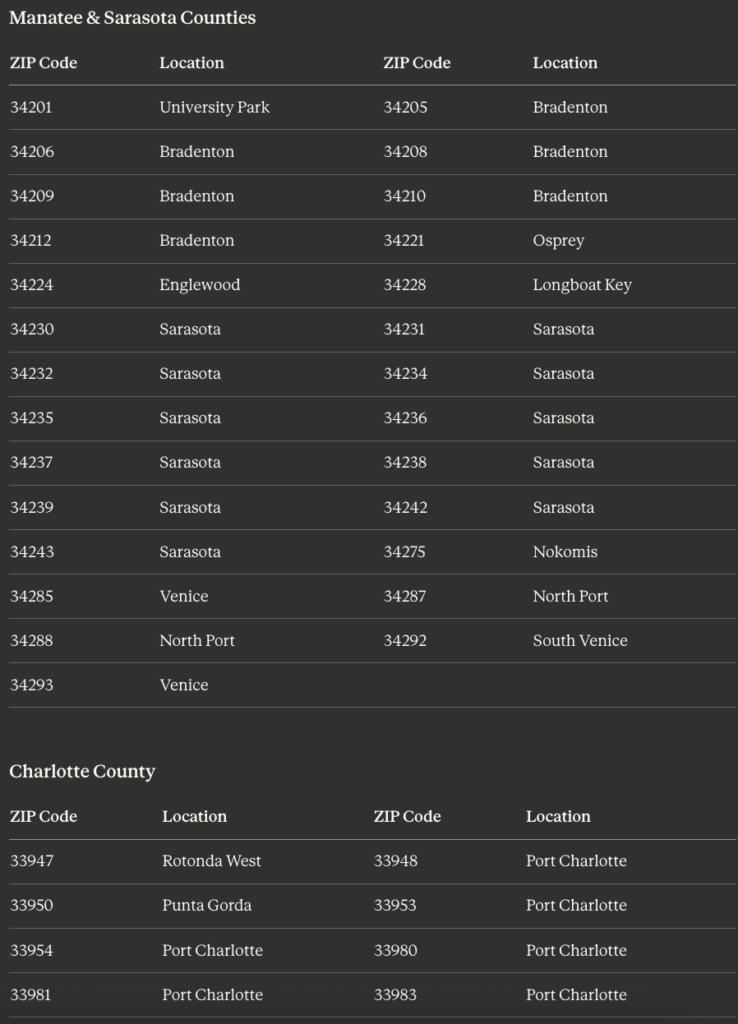738x1024 pixels.
Task: Select ZIP code 33980 cell
Action: (395, 950)
